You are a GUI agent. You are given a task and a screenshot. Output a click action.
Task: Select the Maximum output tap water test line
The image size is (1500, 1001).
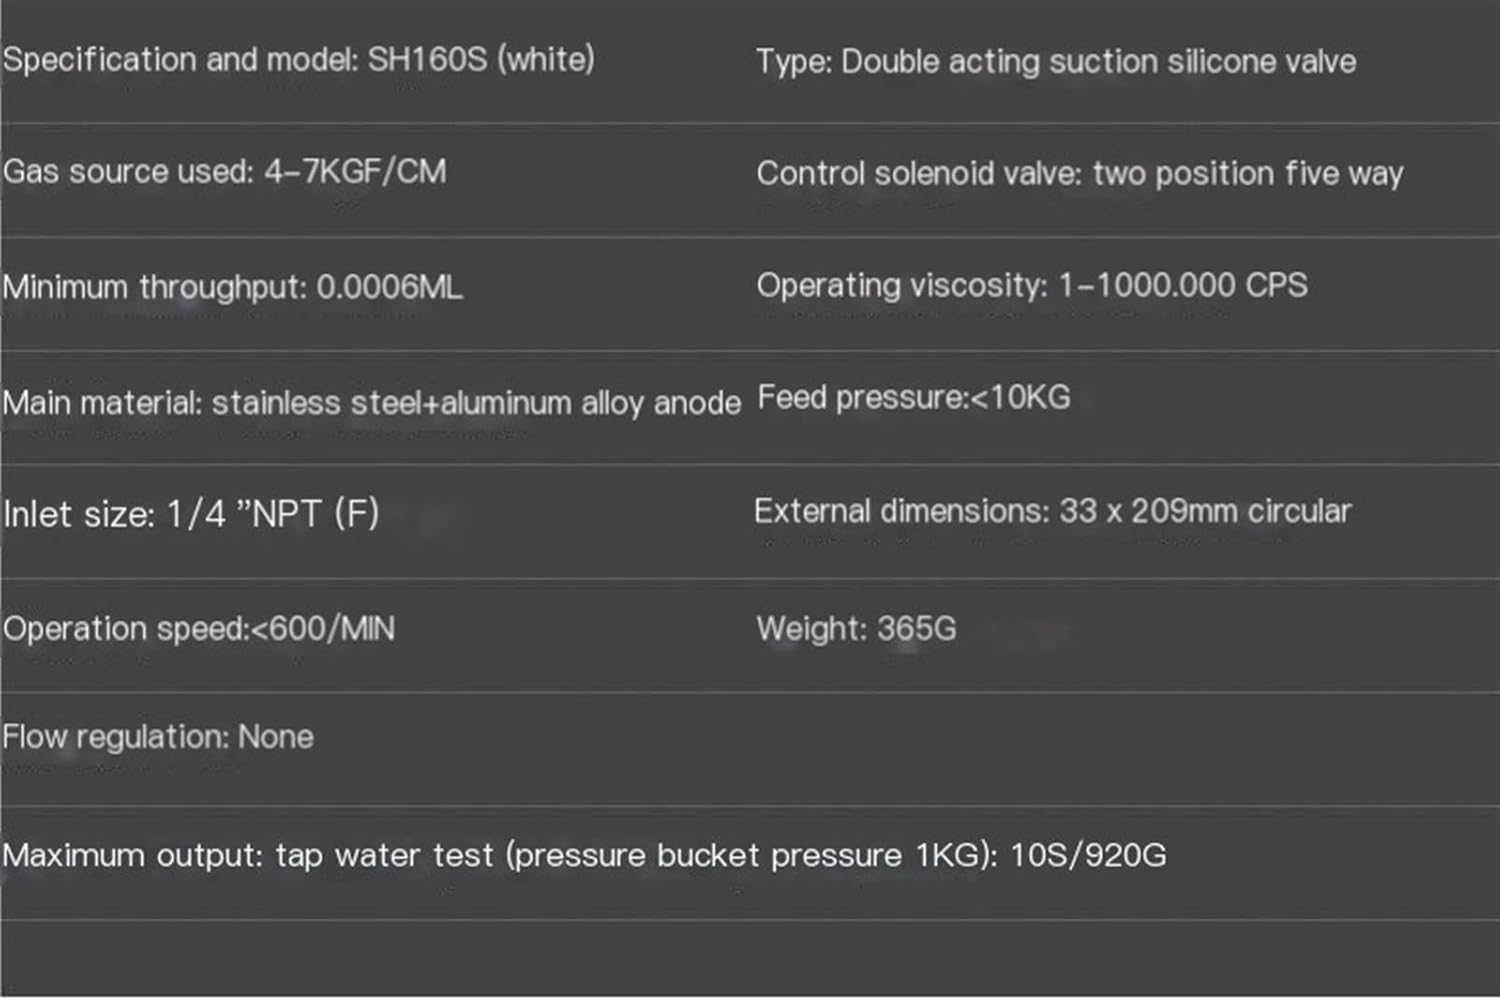click(584, 856)
